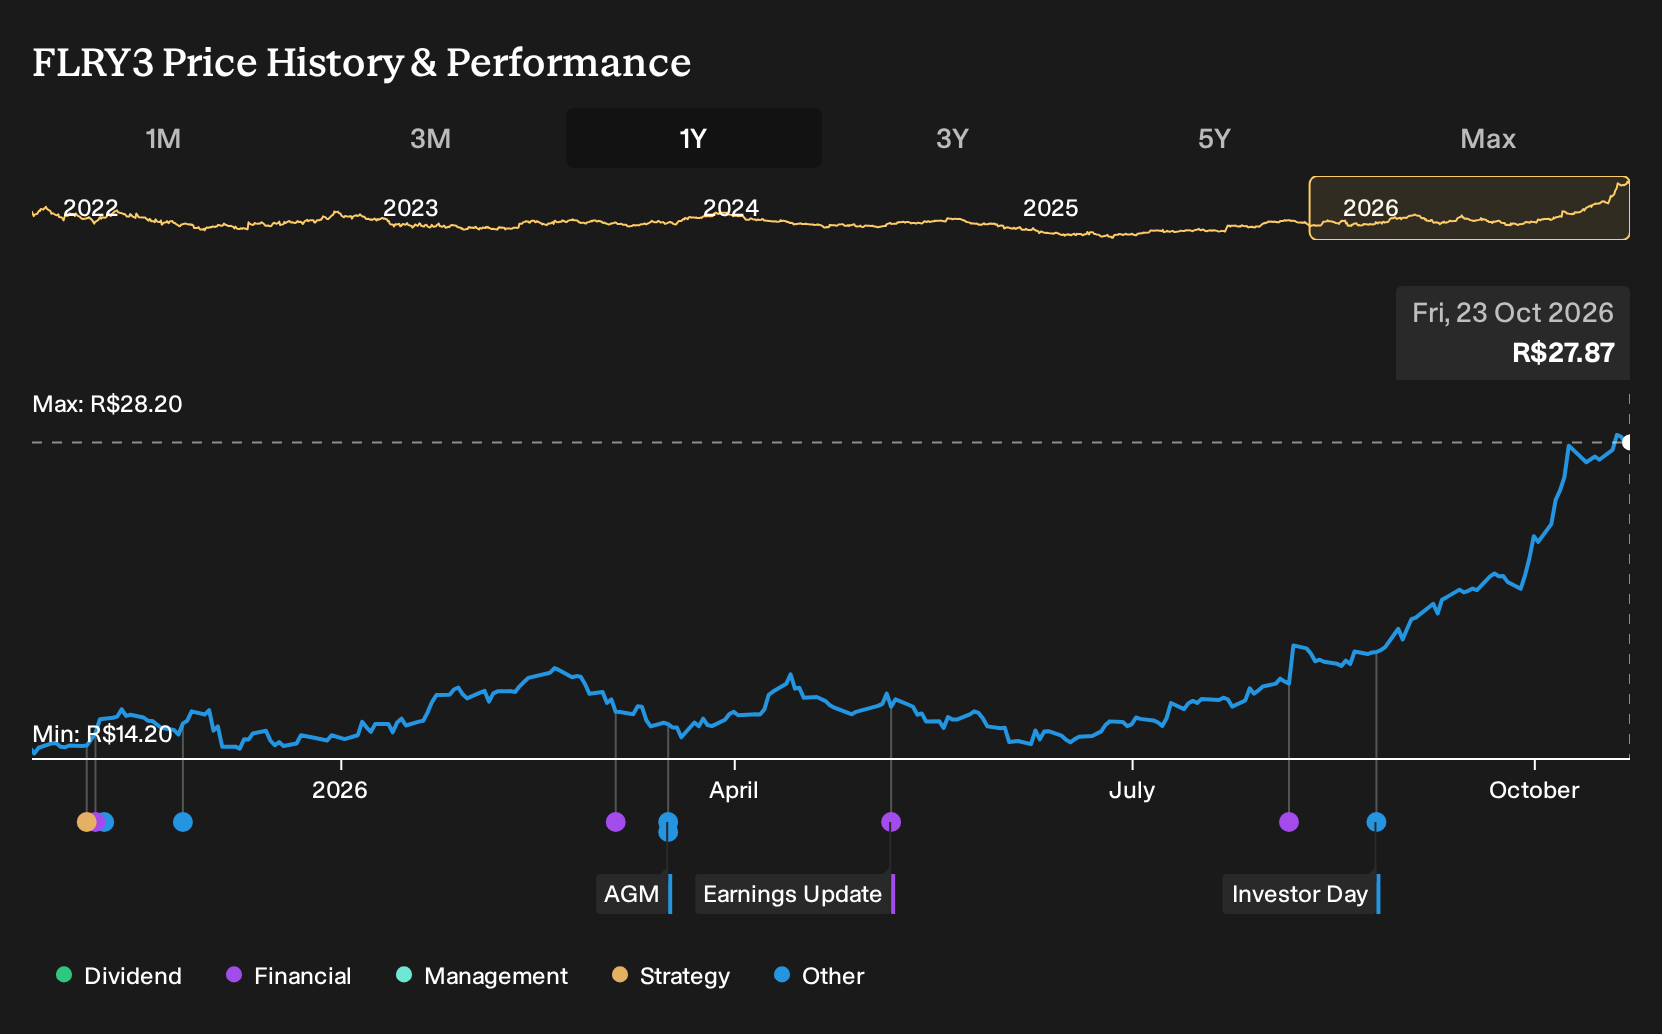Click the purple marker left of AGM marker
This screenshot has width=1662, height=1034.
616,822
